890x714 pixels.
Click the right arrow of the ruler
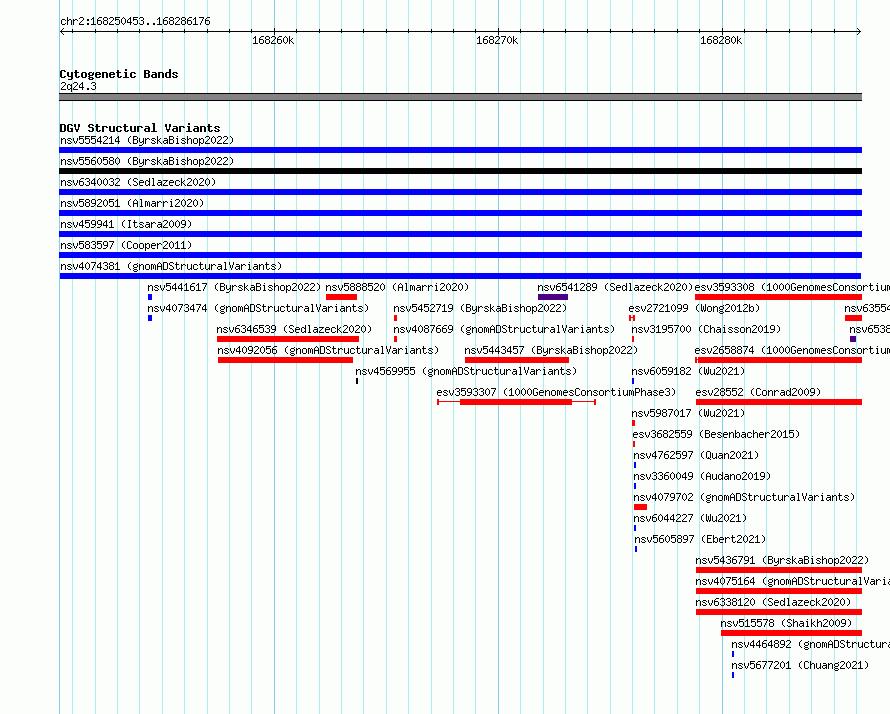(858, 31)
